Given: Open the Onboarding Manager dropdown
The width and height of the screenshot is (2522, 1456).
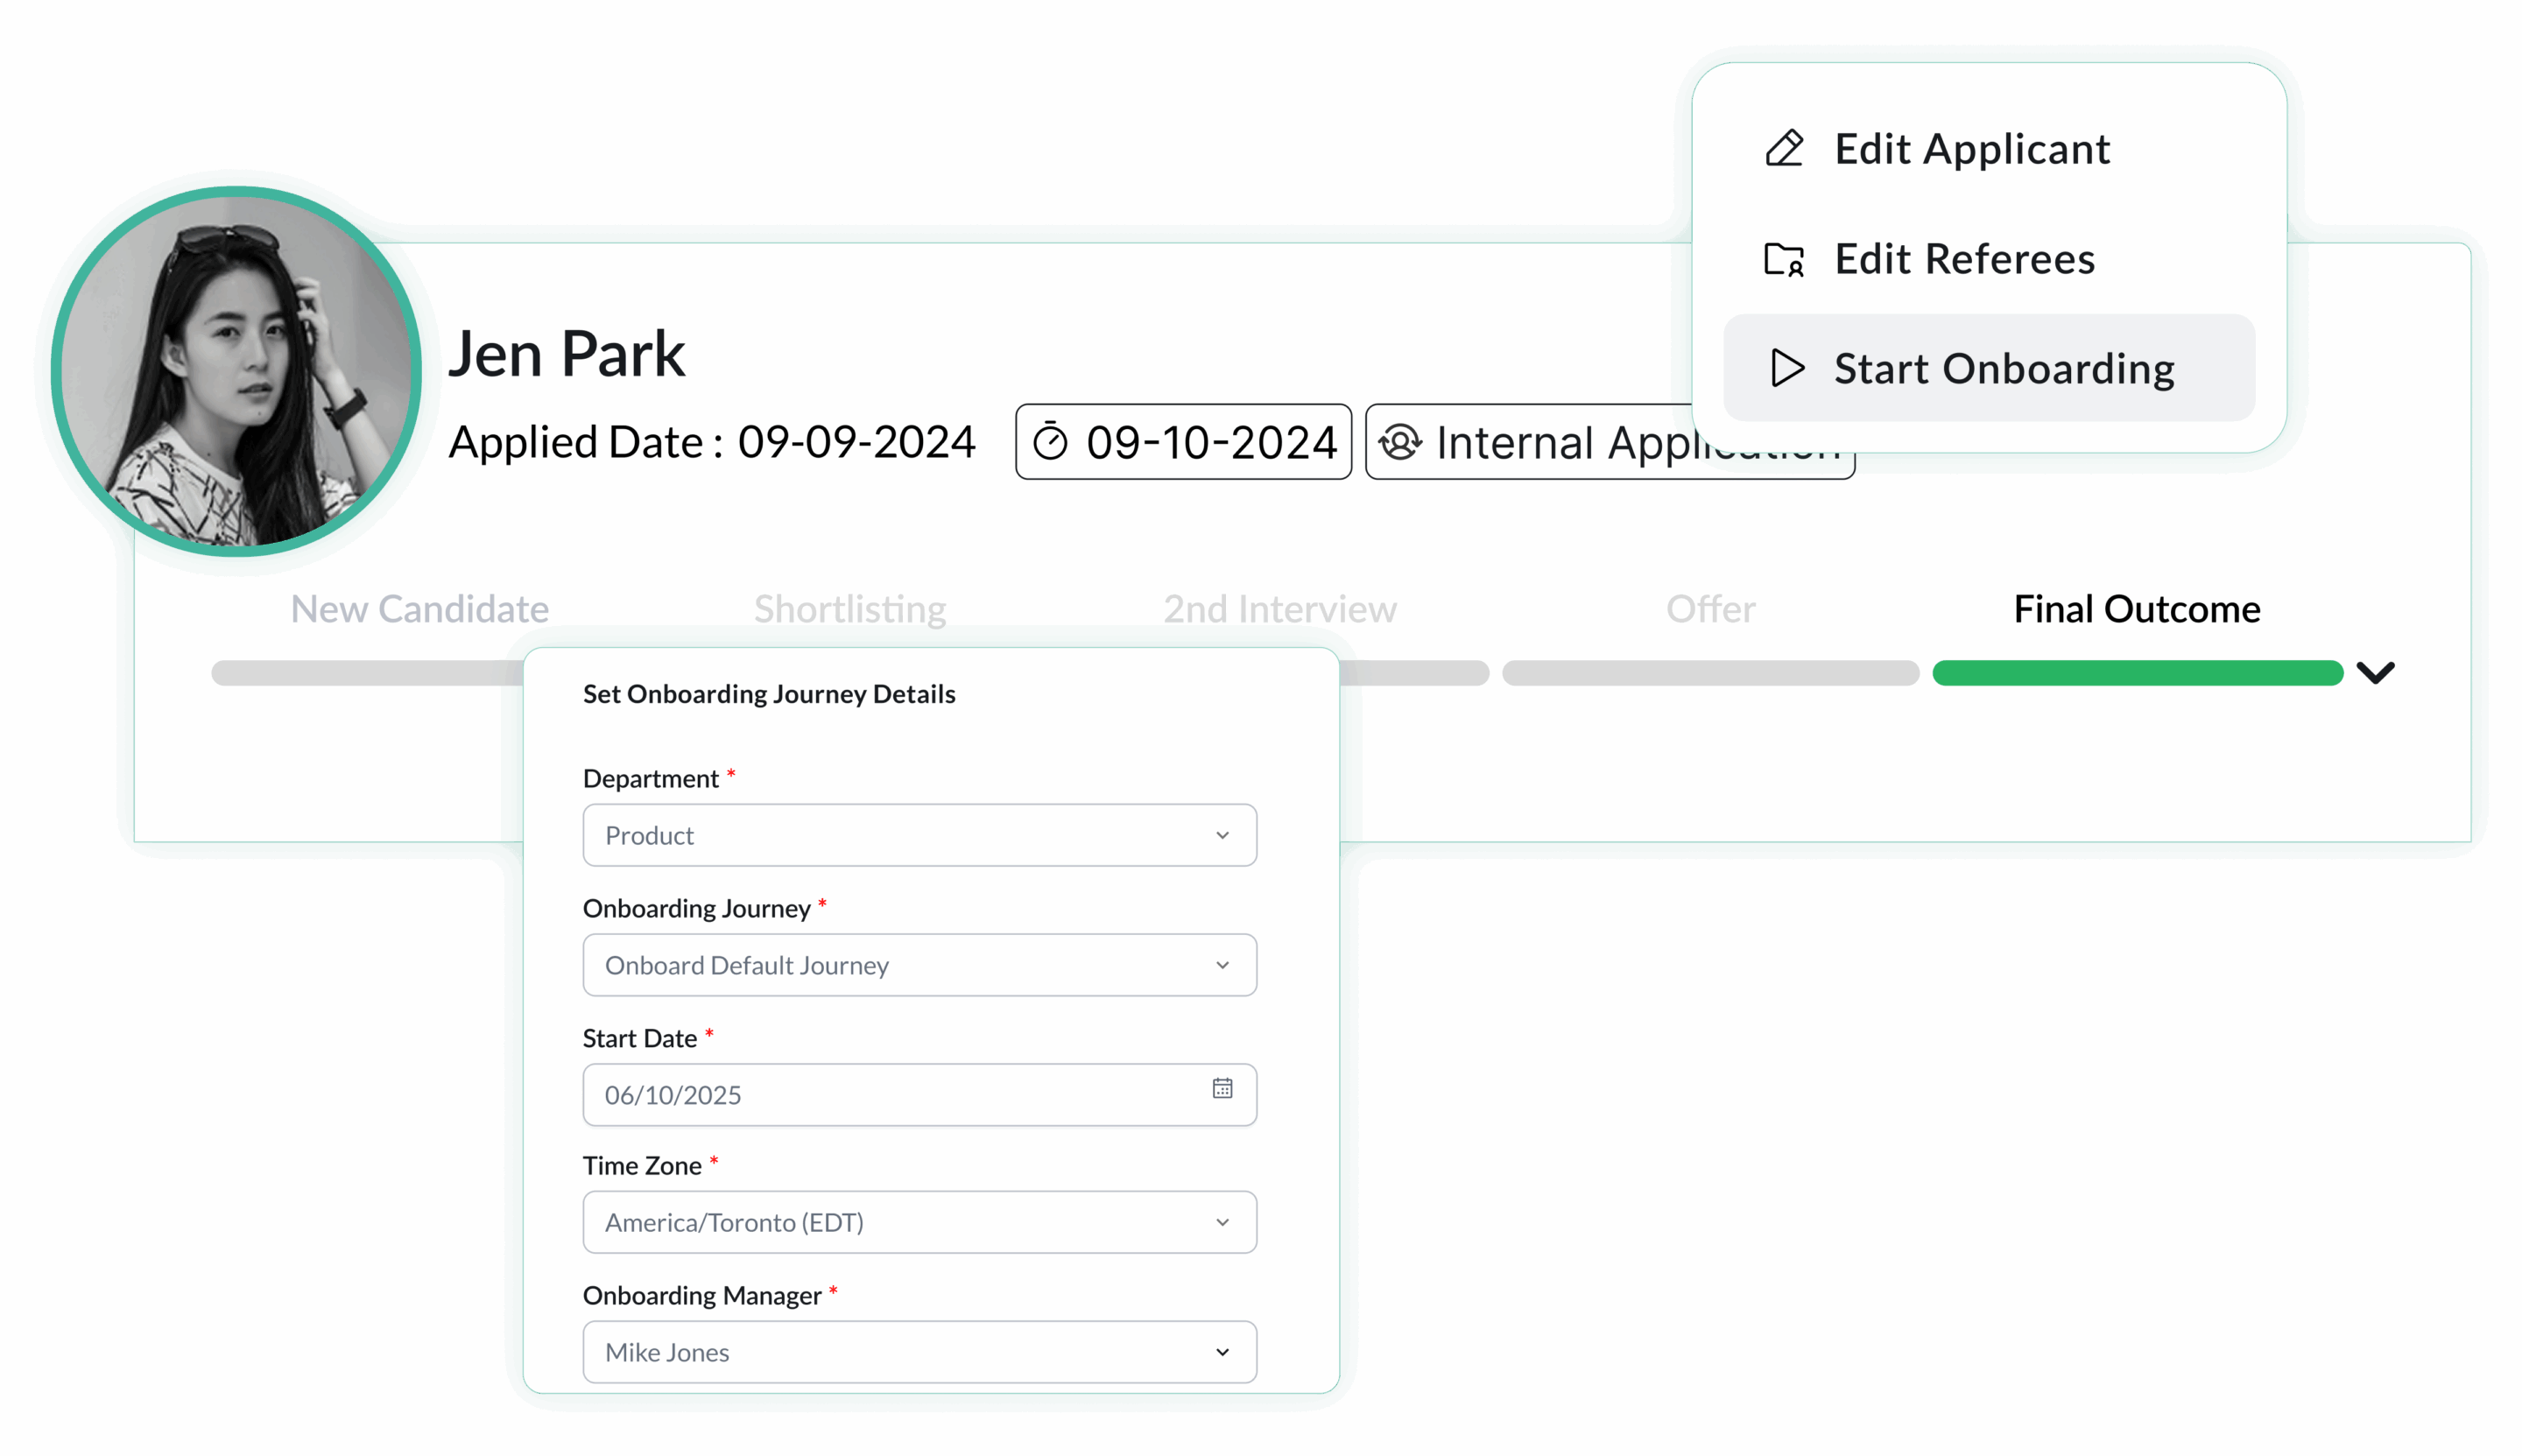Looking at the screenshot, I should tap(919, 1352).
